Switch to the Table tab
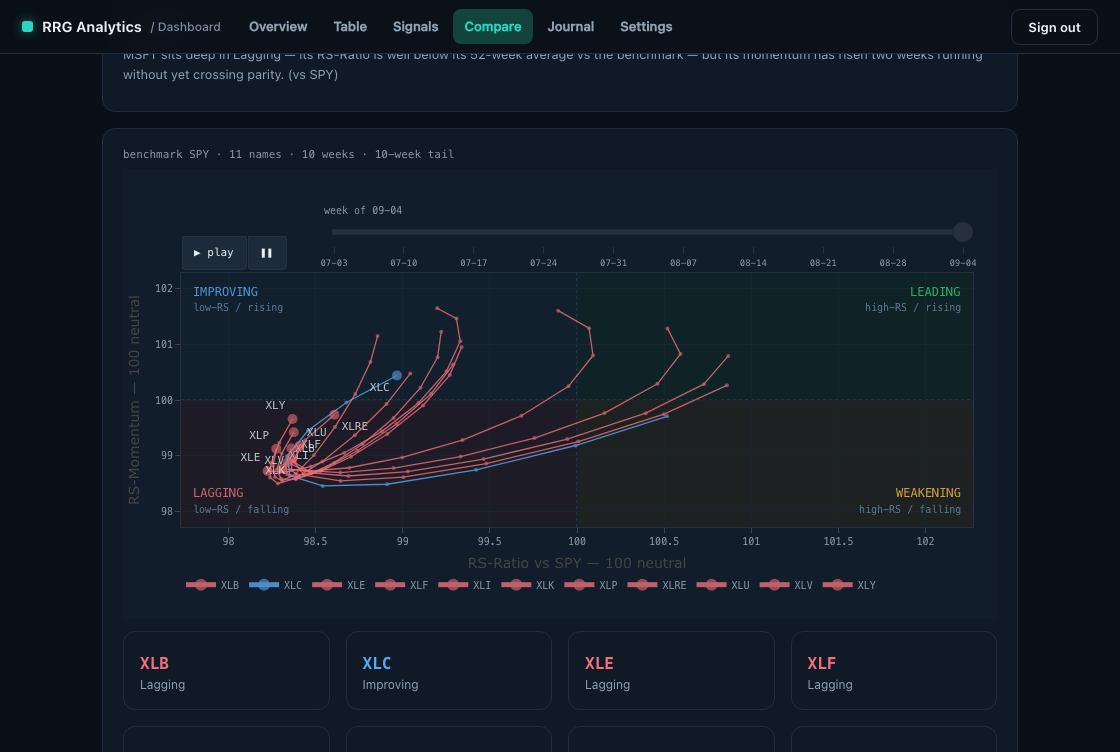This screenshot has height=752, width=1120. 350,26
